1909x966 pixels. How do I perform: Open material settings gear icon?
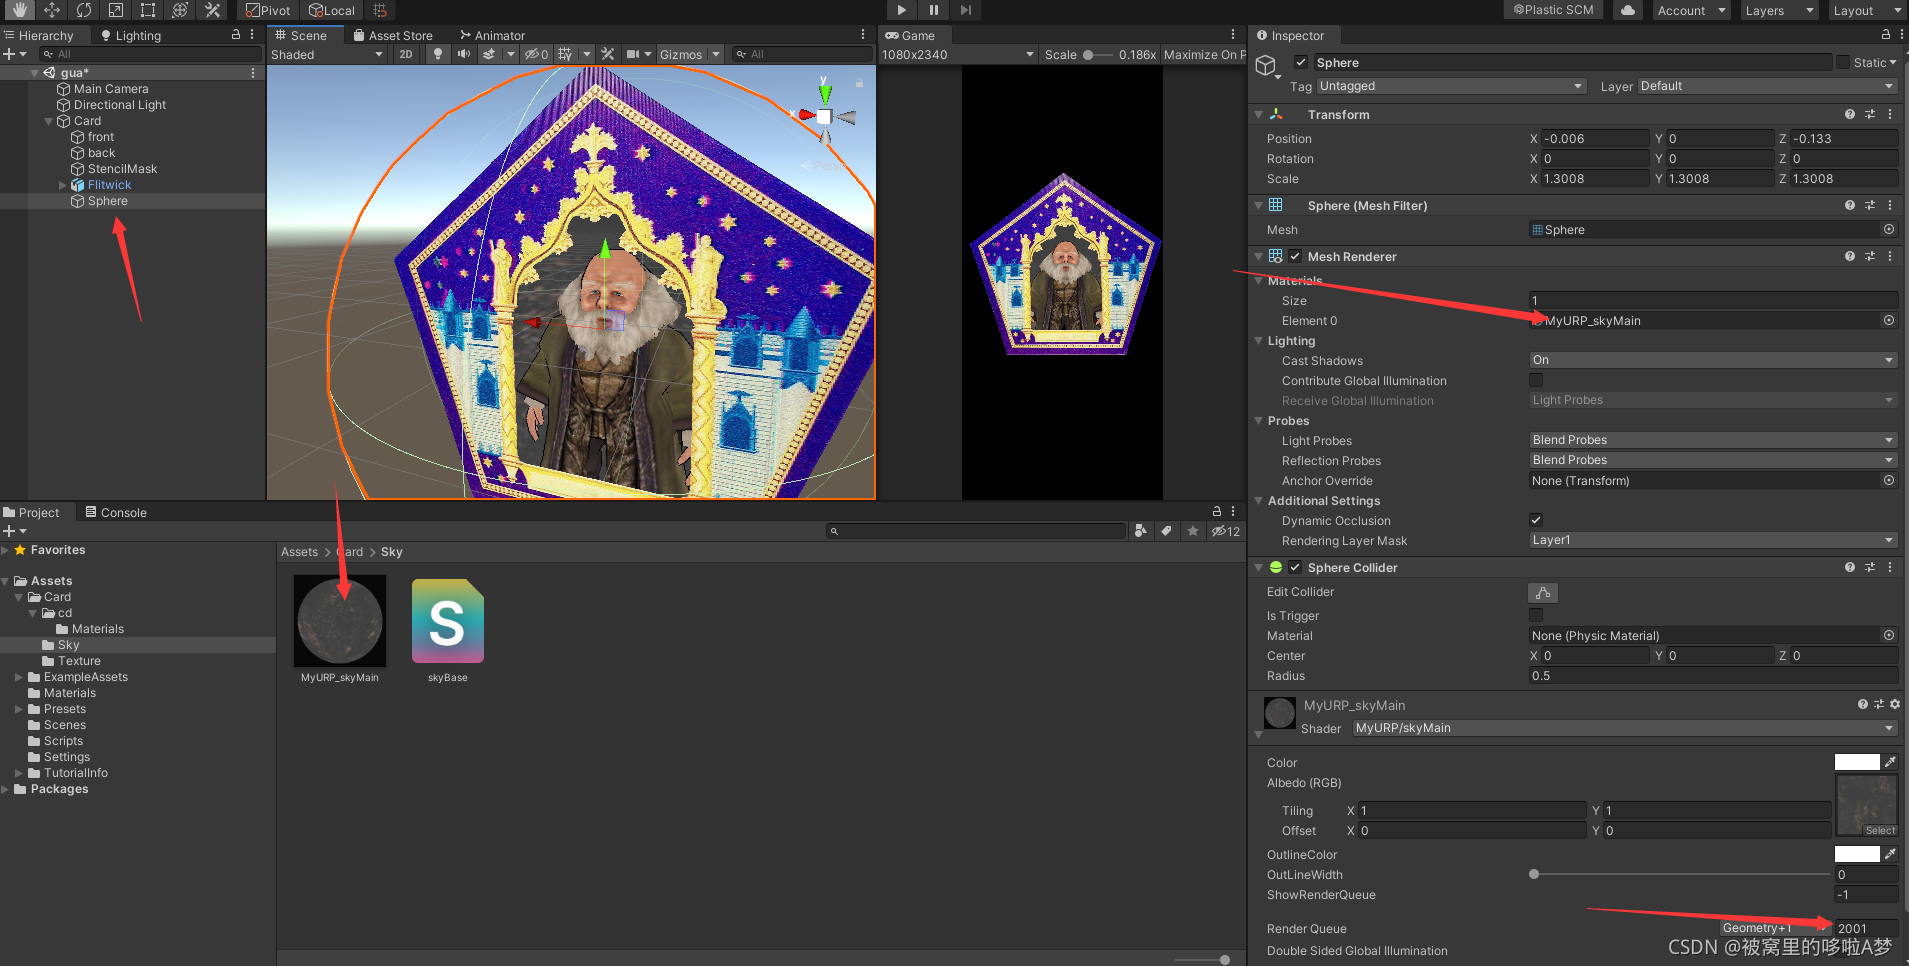[x=1895, y=704]
